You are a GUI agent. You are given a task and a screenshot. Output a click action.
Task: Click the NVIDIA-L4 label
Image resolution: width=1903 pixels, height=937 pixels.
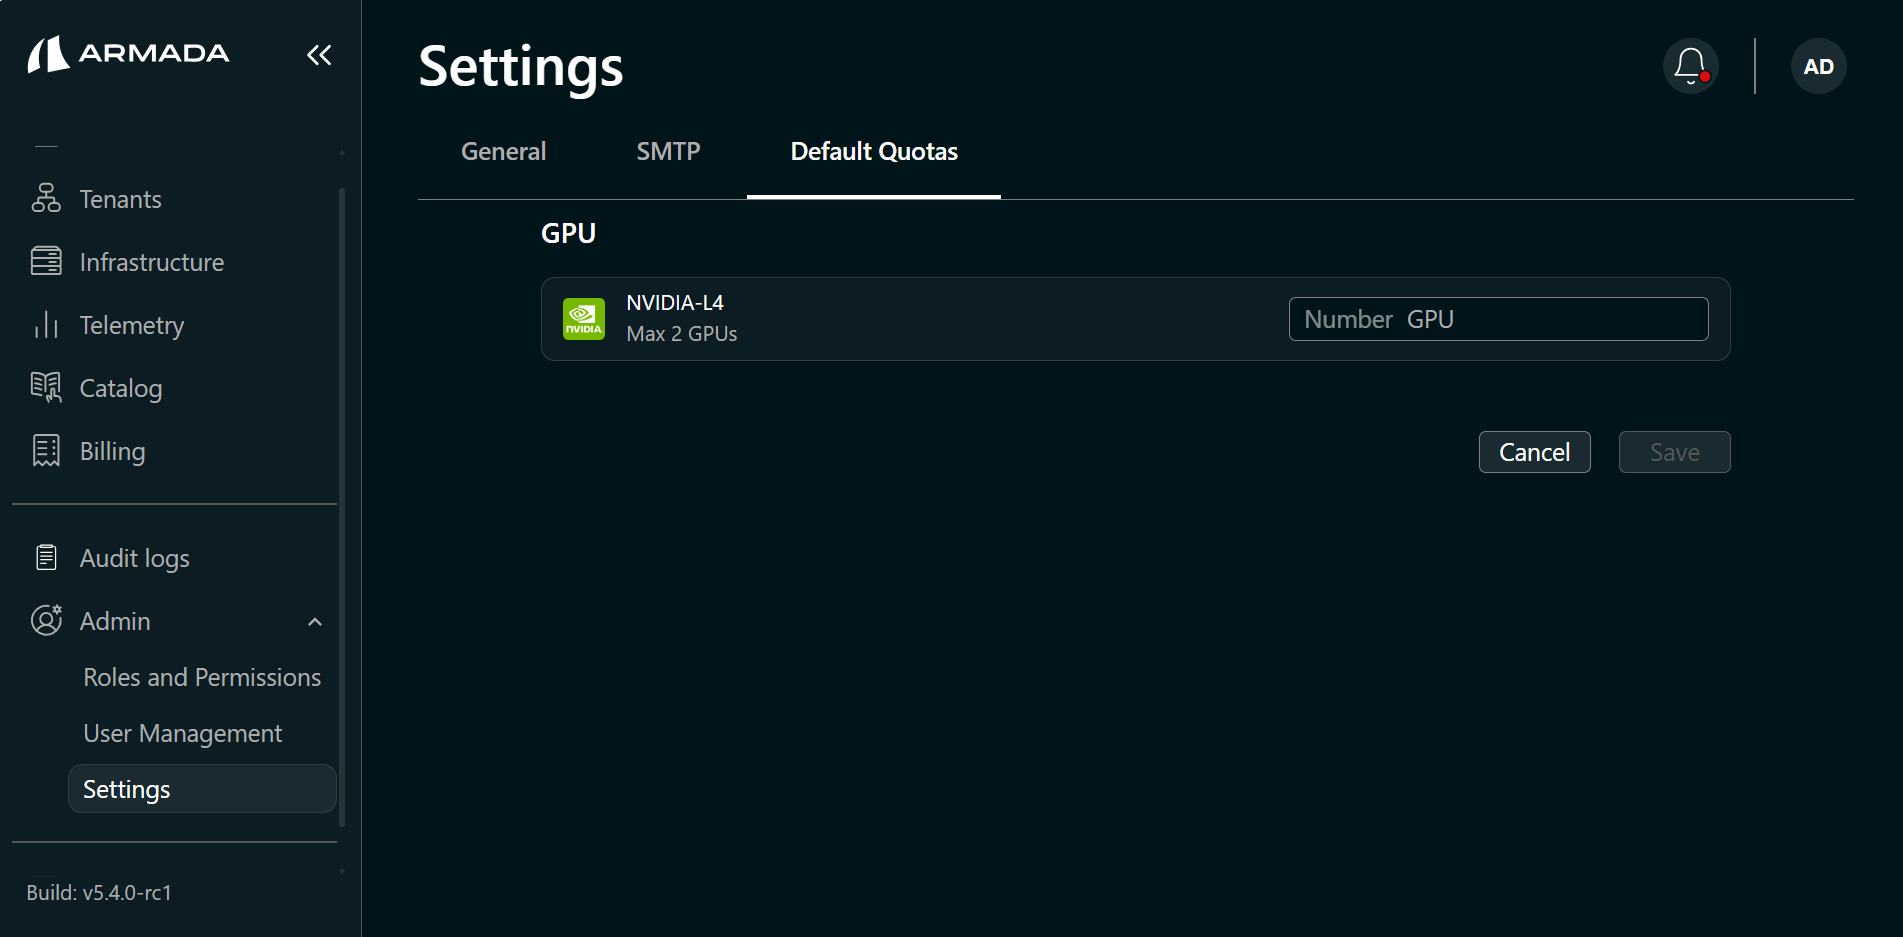point(675,302)
